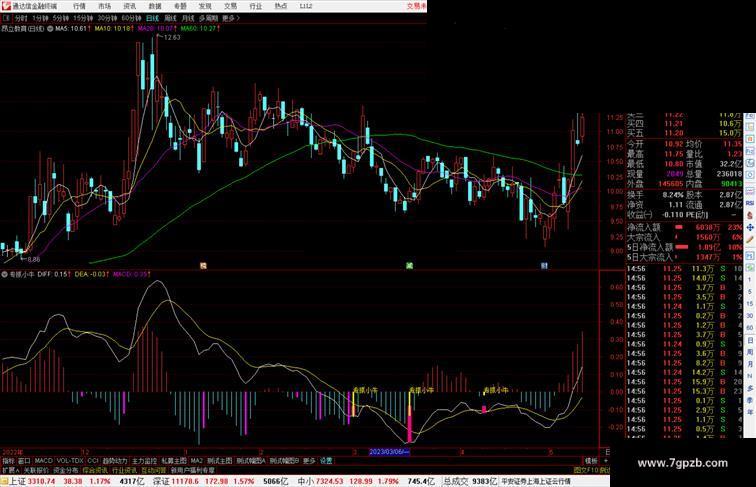Select the 多周期 multi-period tab
756x487 pixels.
click(x=208, y=18)
